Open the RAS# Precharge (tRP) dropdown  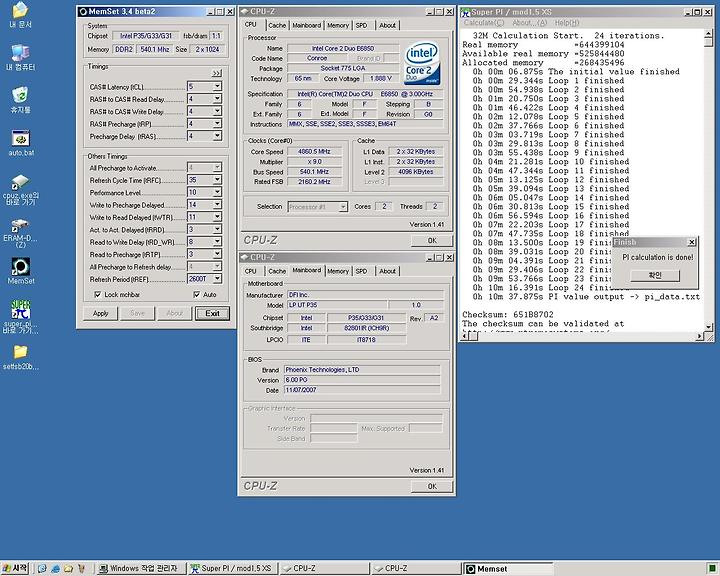click(217, 124)
